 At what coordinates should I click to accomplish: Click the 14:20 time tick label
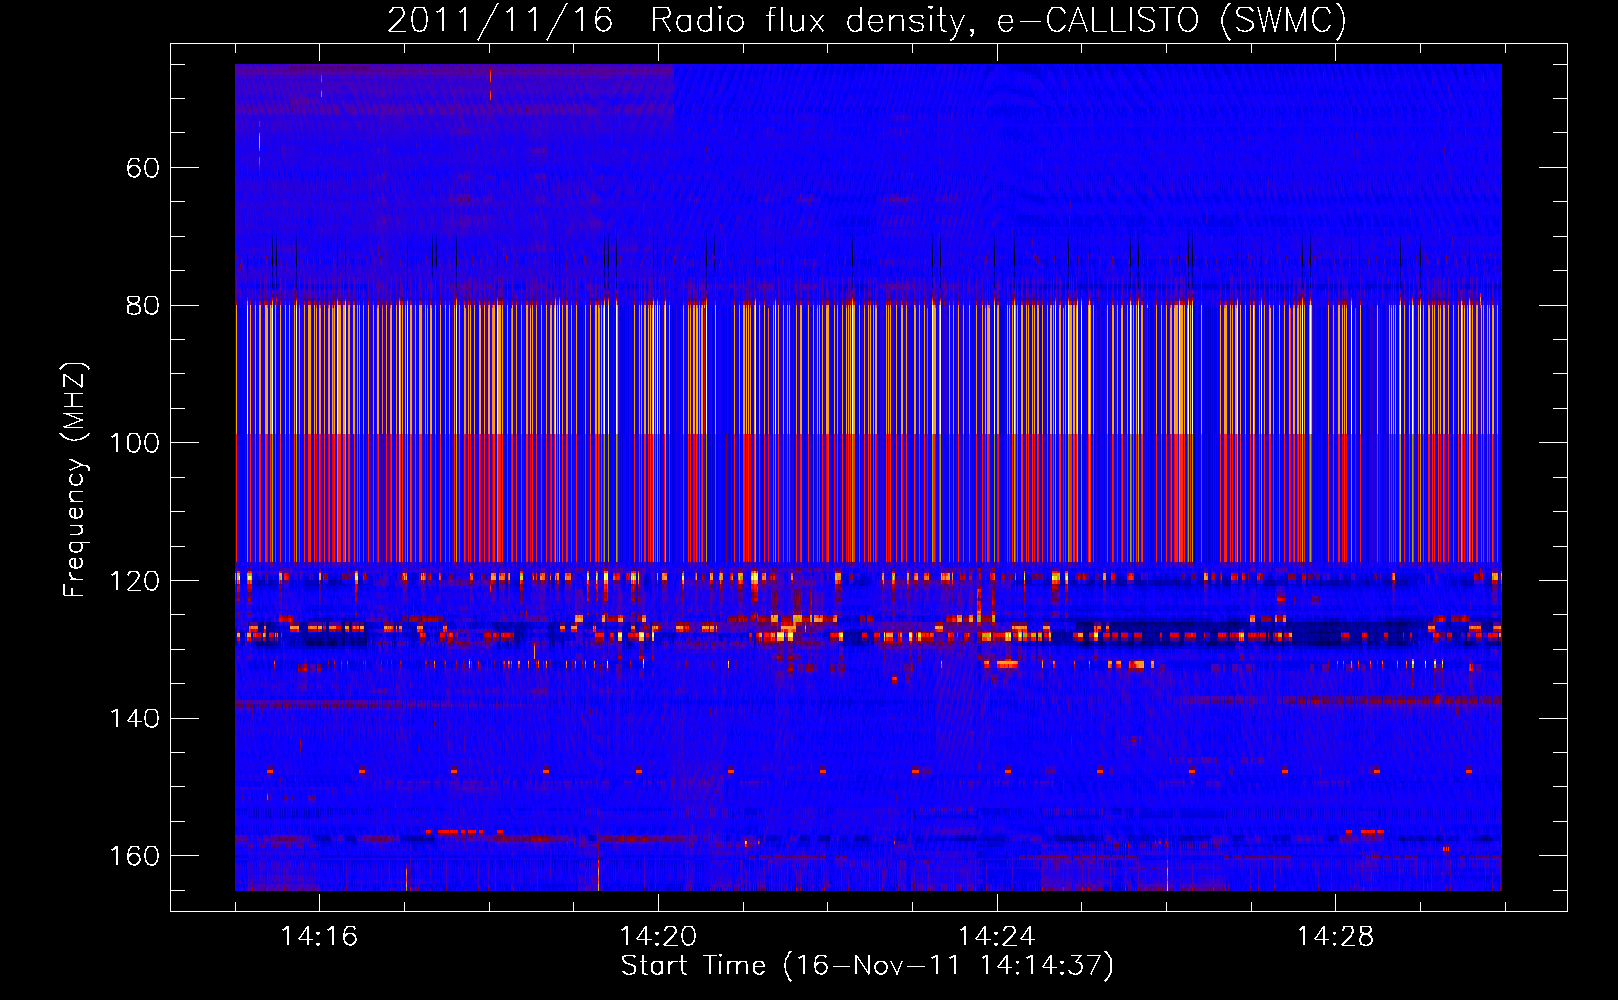[658, 937]
